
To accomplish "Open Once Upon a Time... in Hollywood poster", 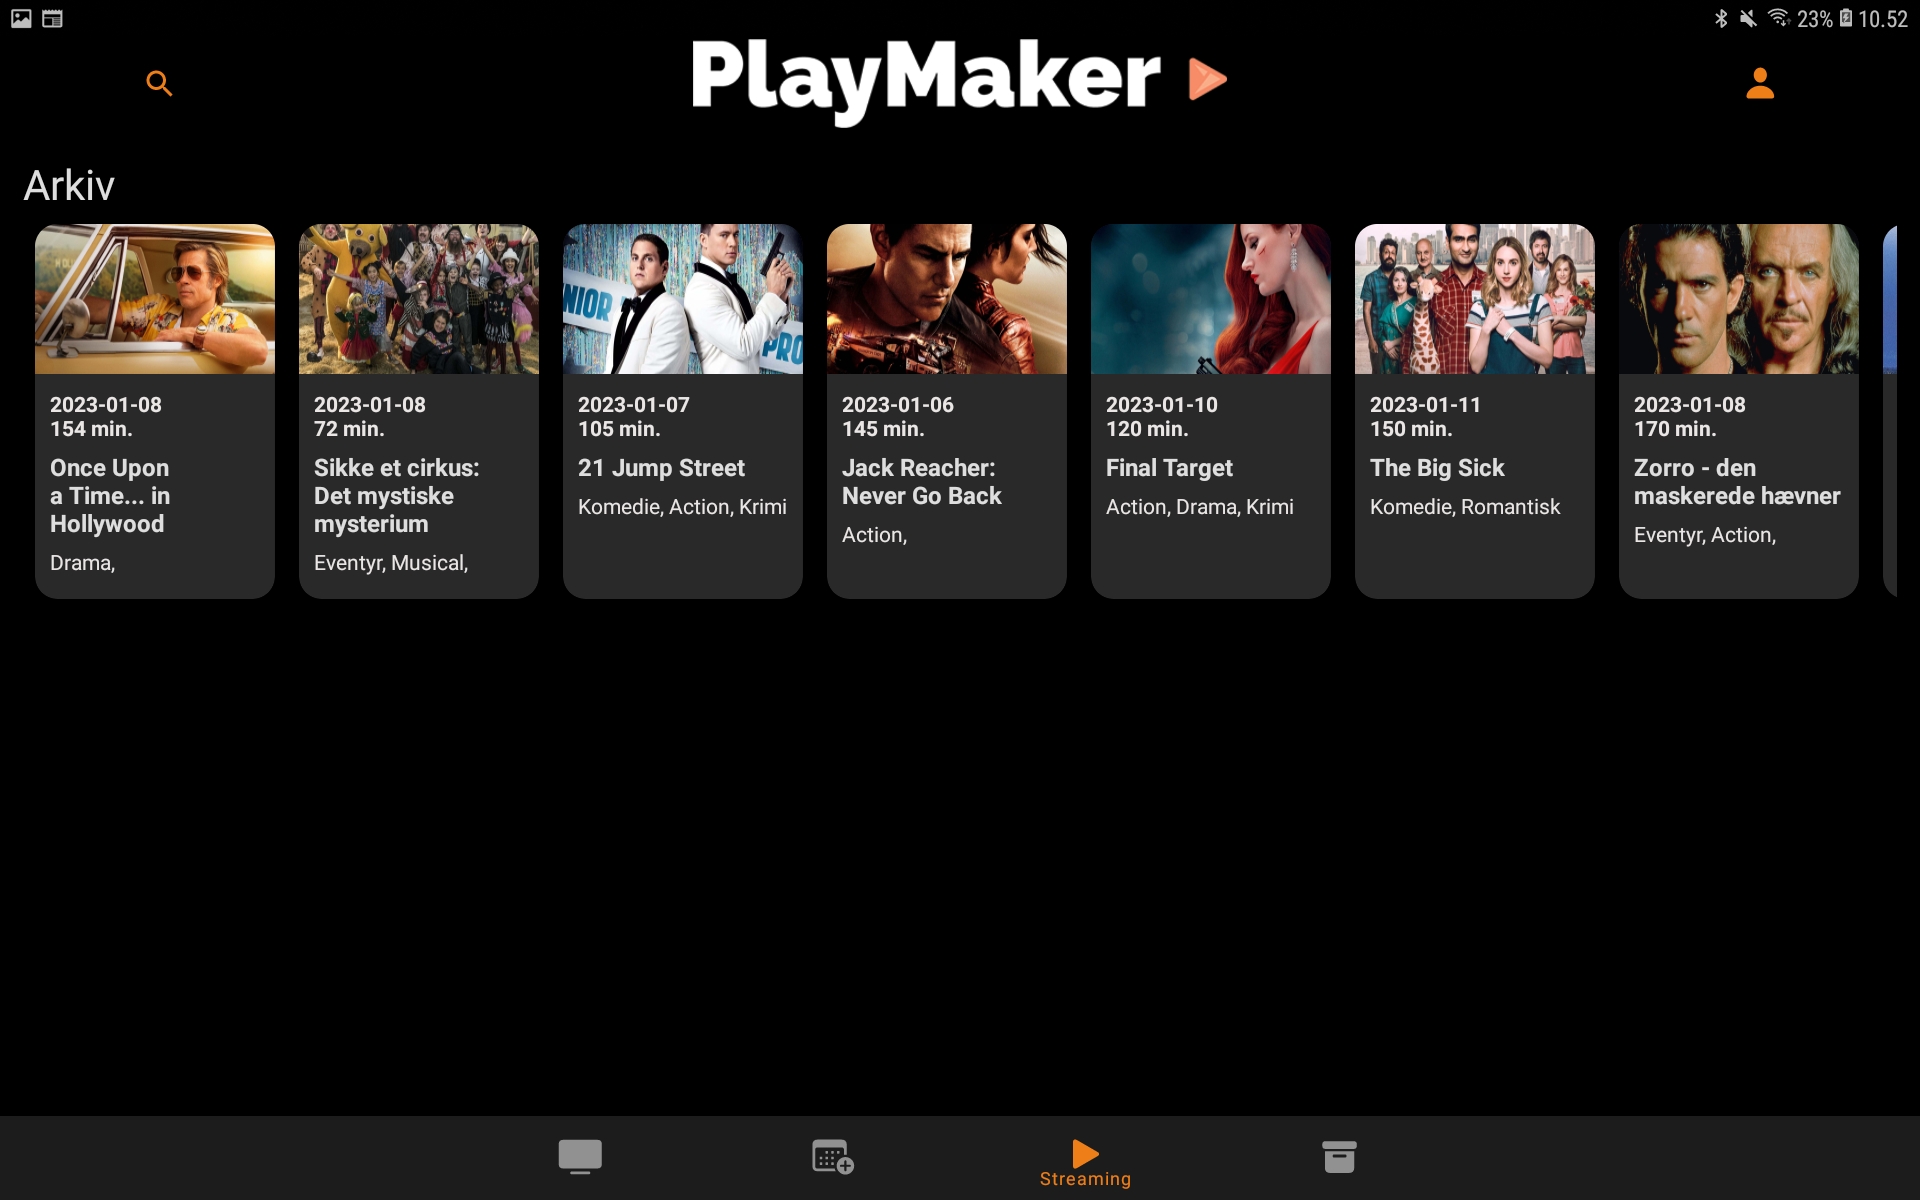I will click(155, 299).
